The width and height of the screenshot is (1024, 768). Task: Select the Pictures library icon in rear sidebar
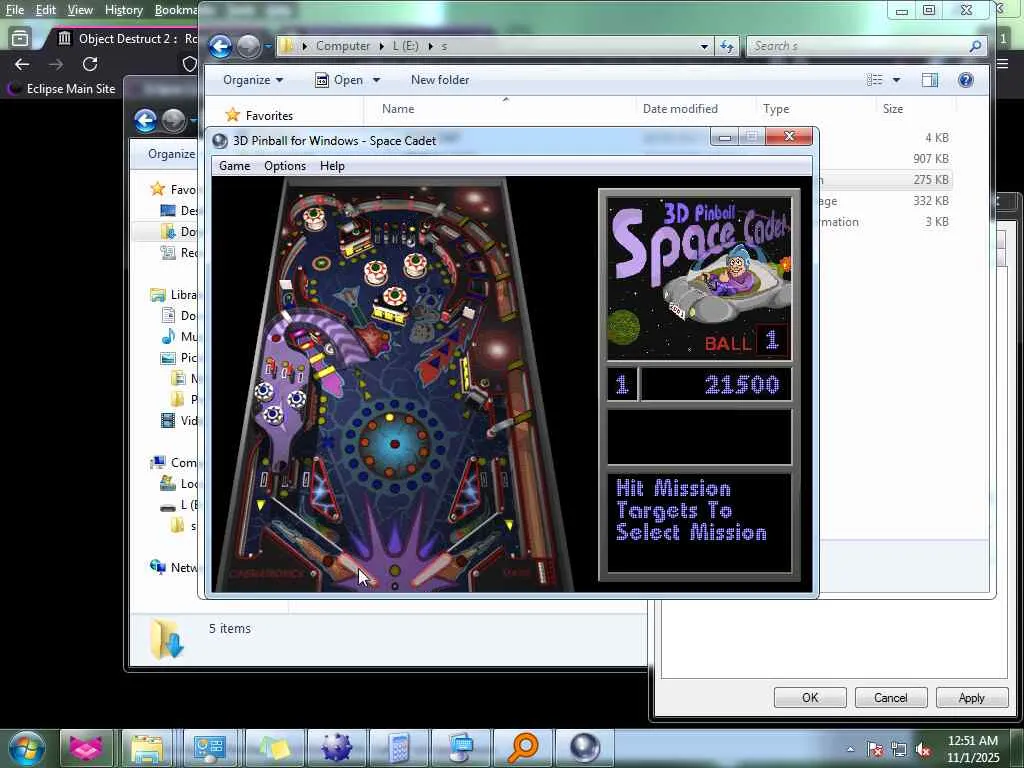(x=168, y=357)
